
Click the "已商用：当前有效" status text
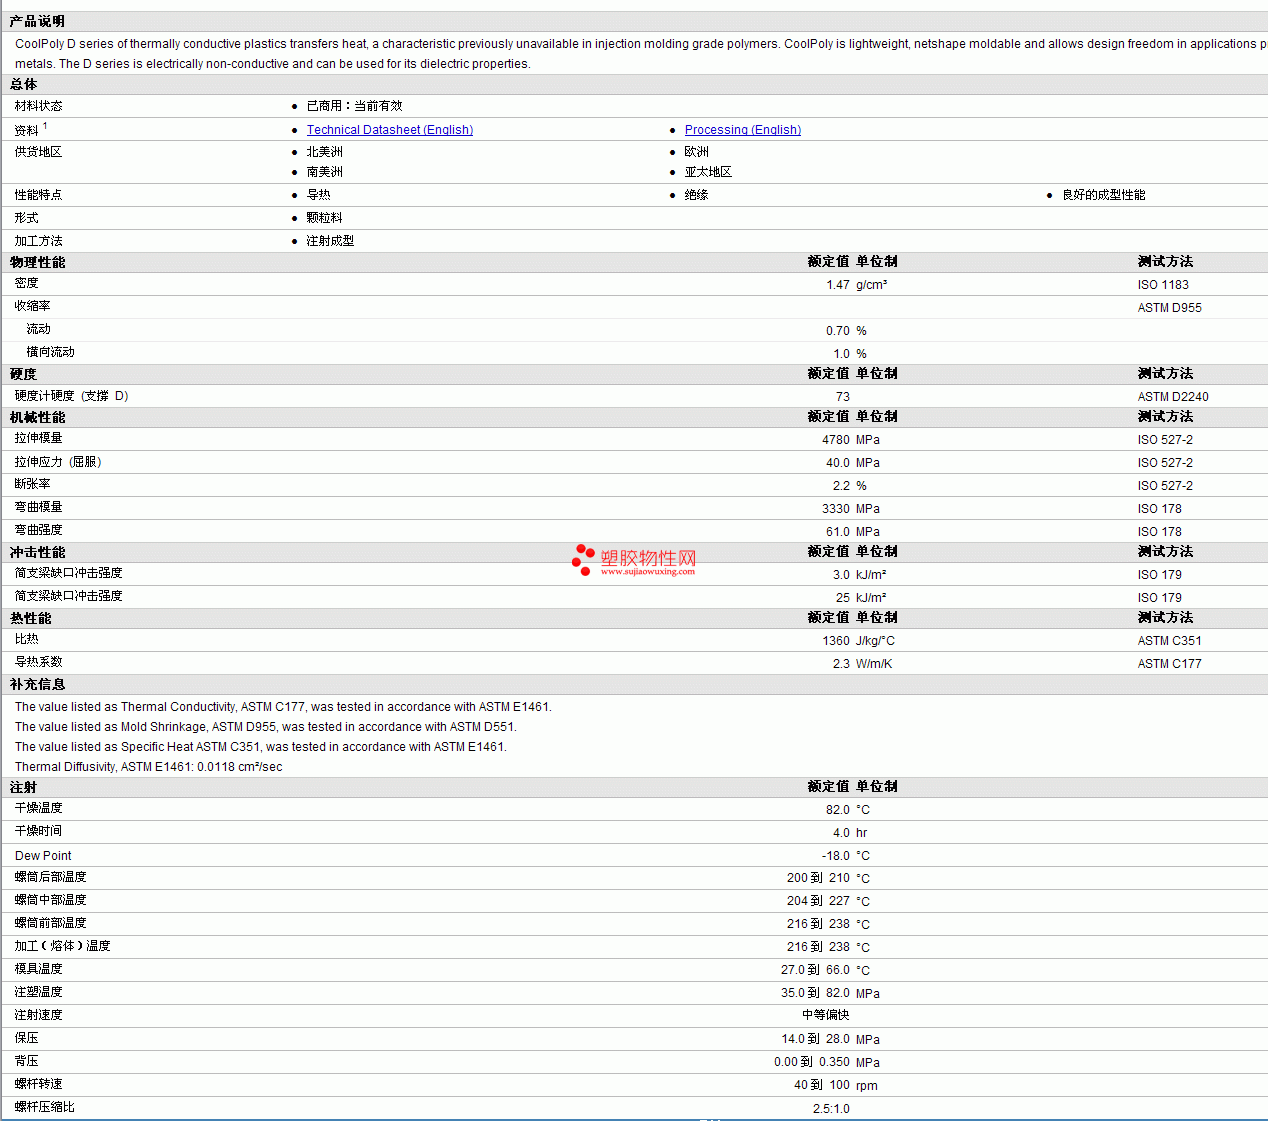[355, 106]
